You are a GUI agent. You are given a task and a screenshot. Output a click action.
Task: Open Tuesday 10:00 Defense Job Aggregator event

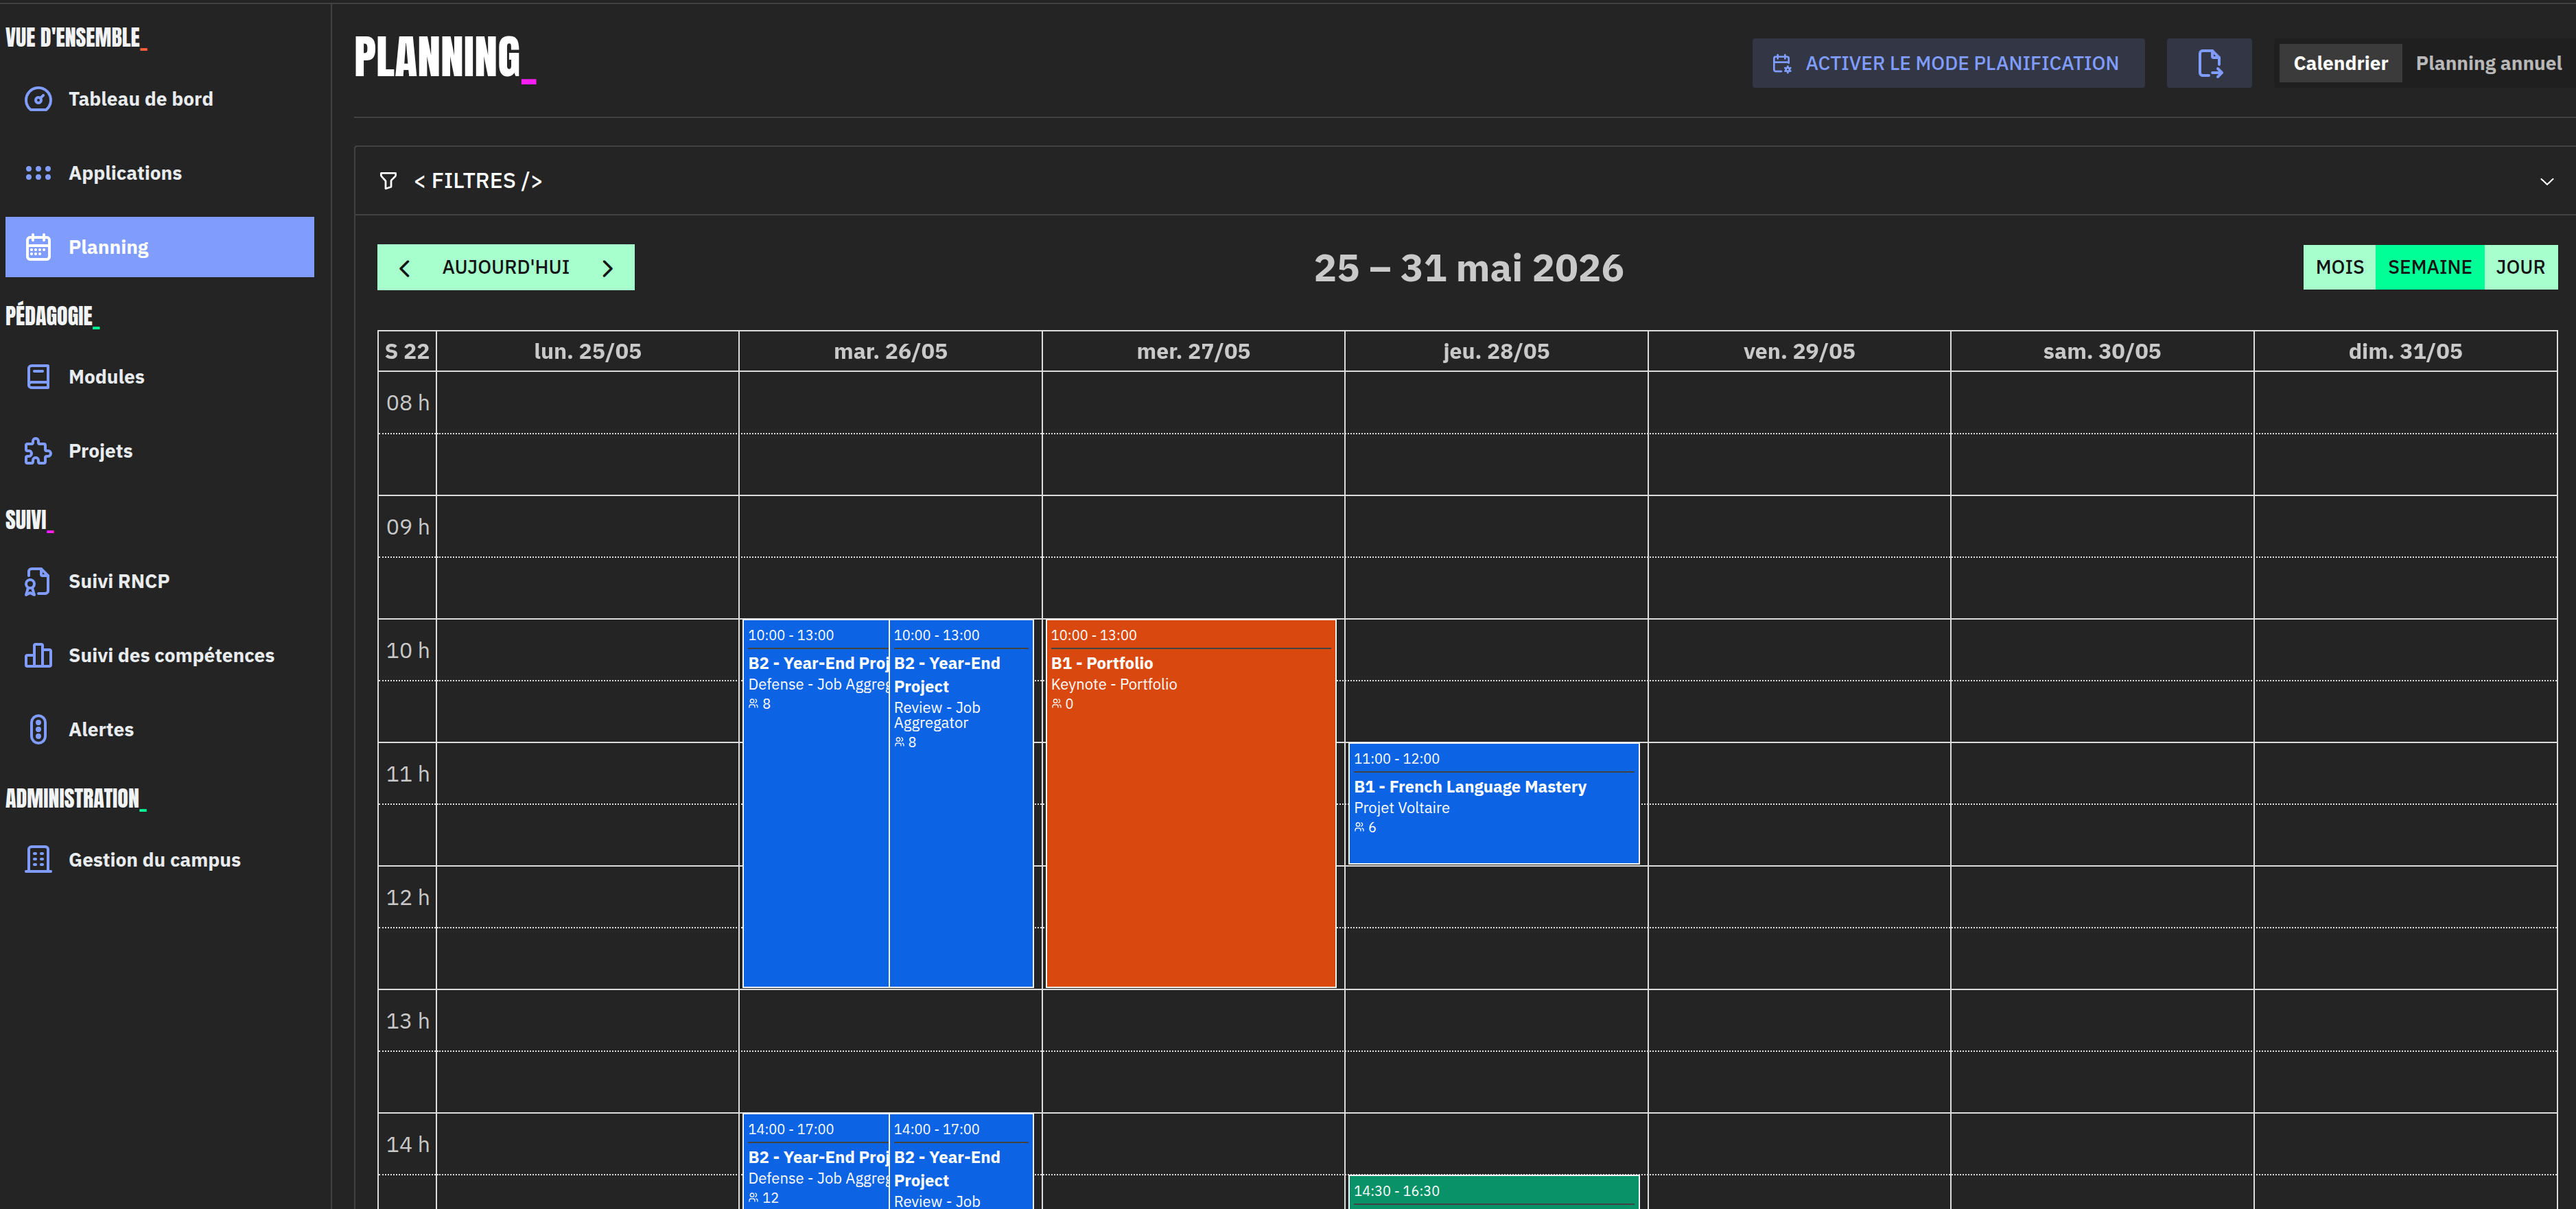pyautogui.click(x=815, y=803)
